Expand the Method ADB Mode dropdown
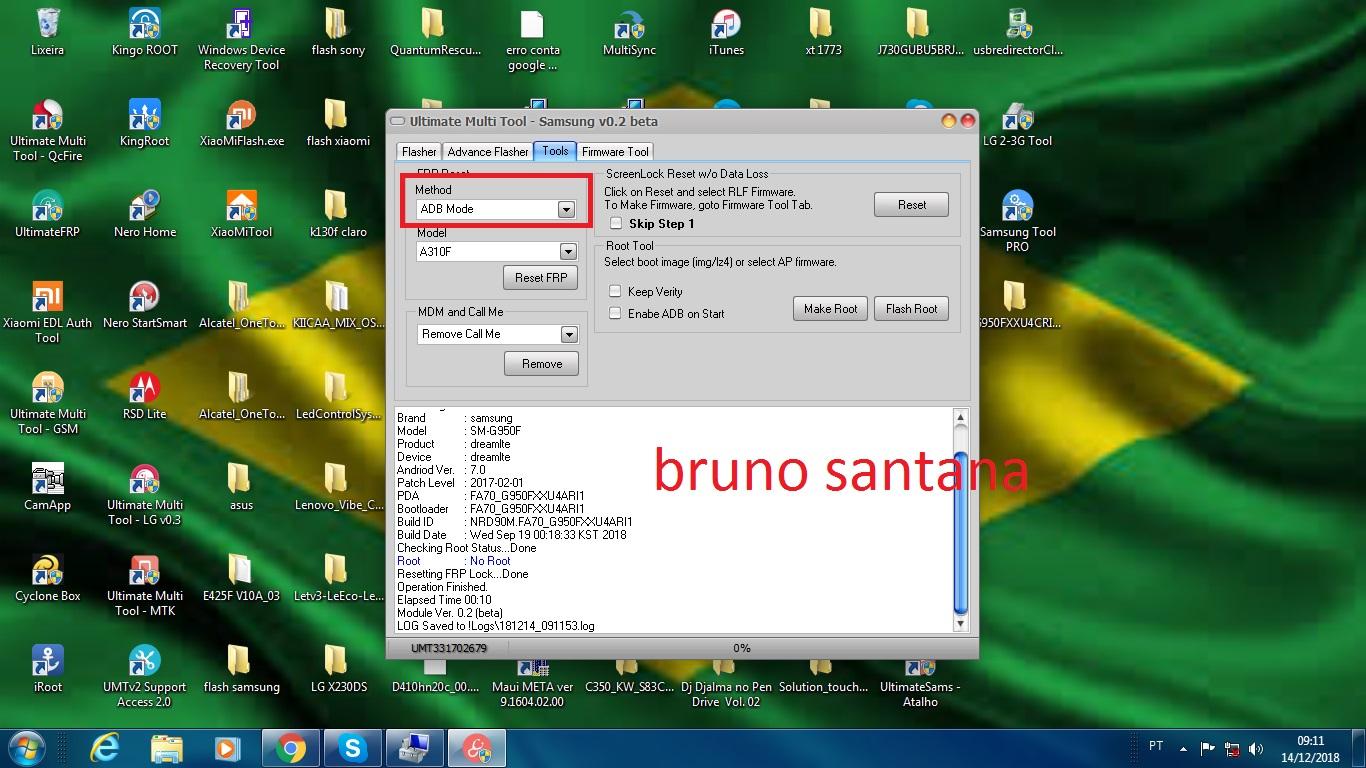 pyautogui.click(x=566, y=209)
